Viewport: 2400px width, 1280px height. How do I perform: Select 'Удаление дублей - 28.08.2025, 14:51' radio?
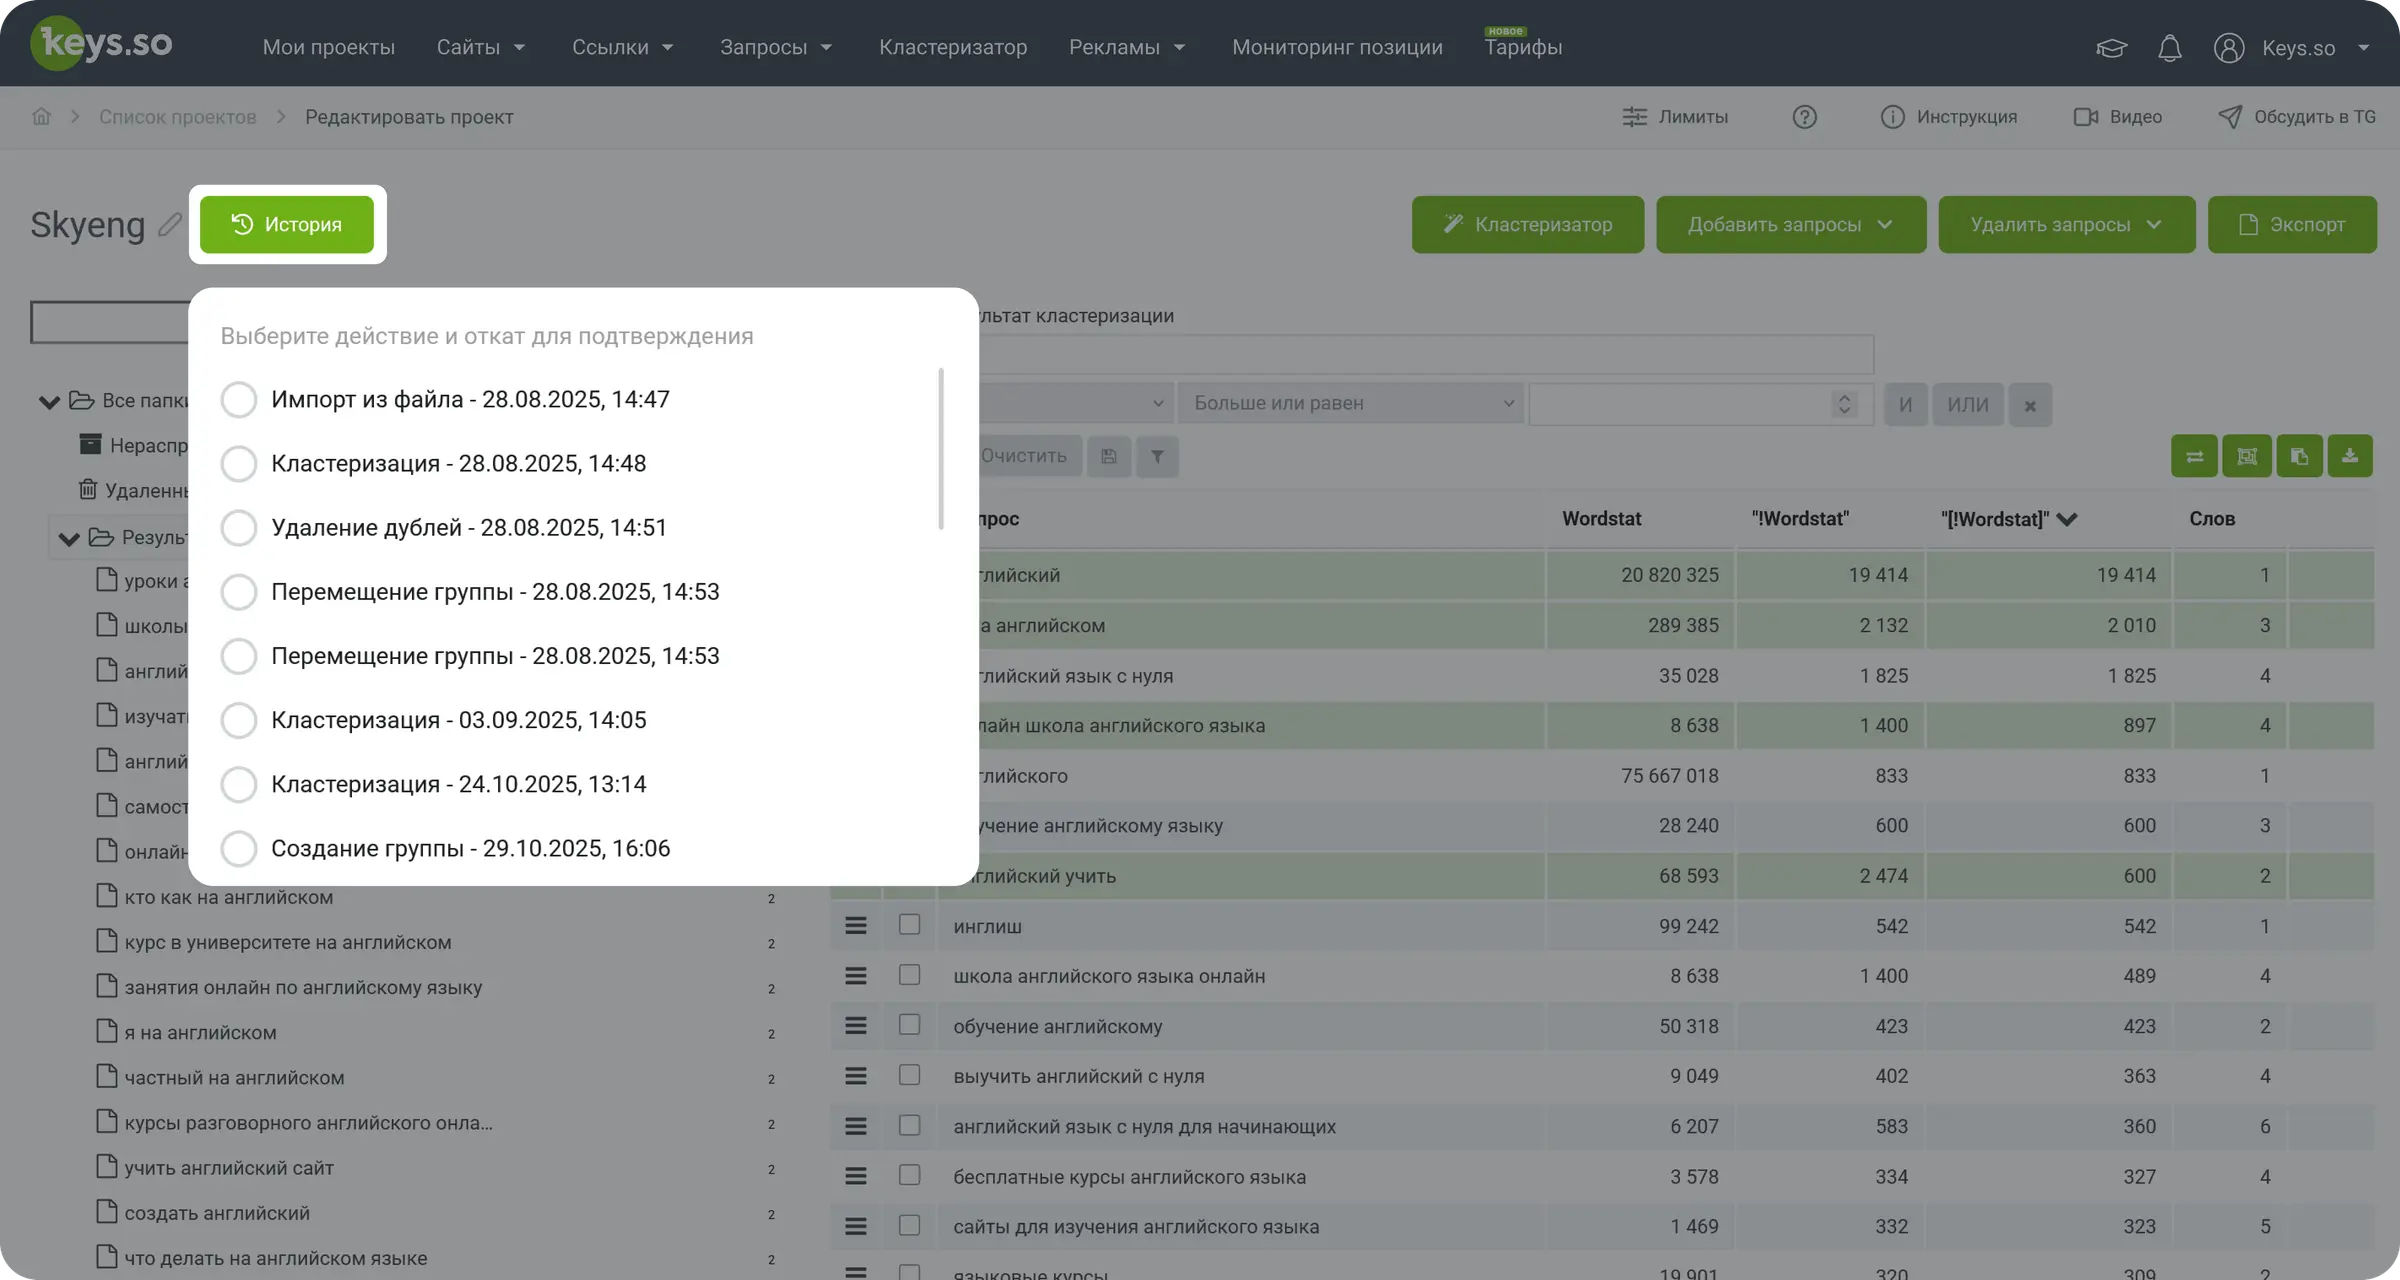(239, 528)
